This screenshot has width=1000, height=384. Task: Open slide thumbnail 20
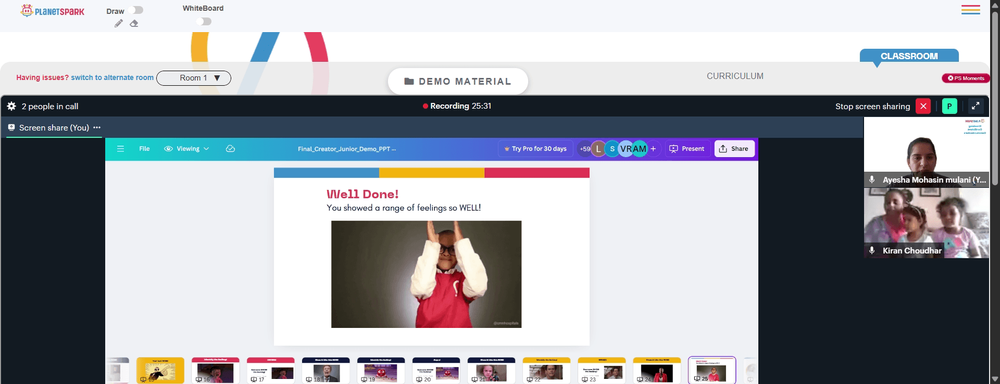click(x=436, y=371)
